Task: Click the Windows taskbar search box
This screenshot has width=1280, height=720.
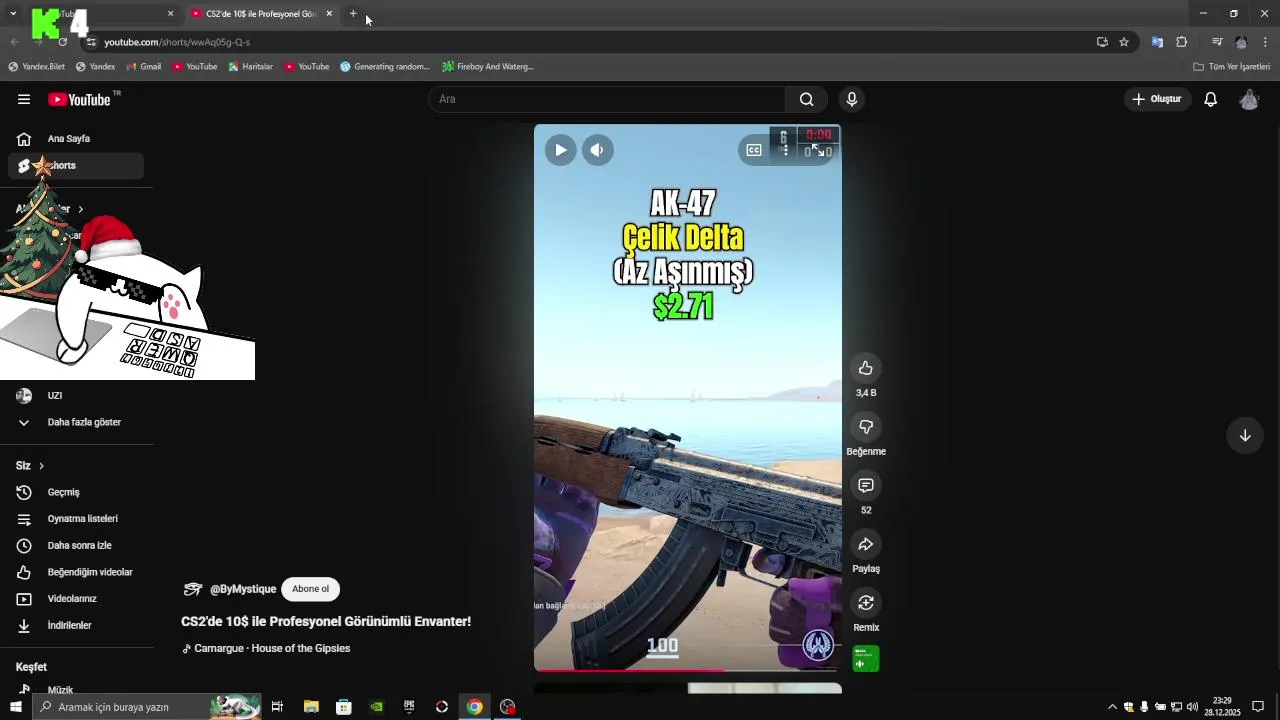Action: click(148, 707)
